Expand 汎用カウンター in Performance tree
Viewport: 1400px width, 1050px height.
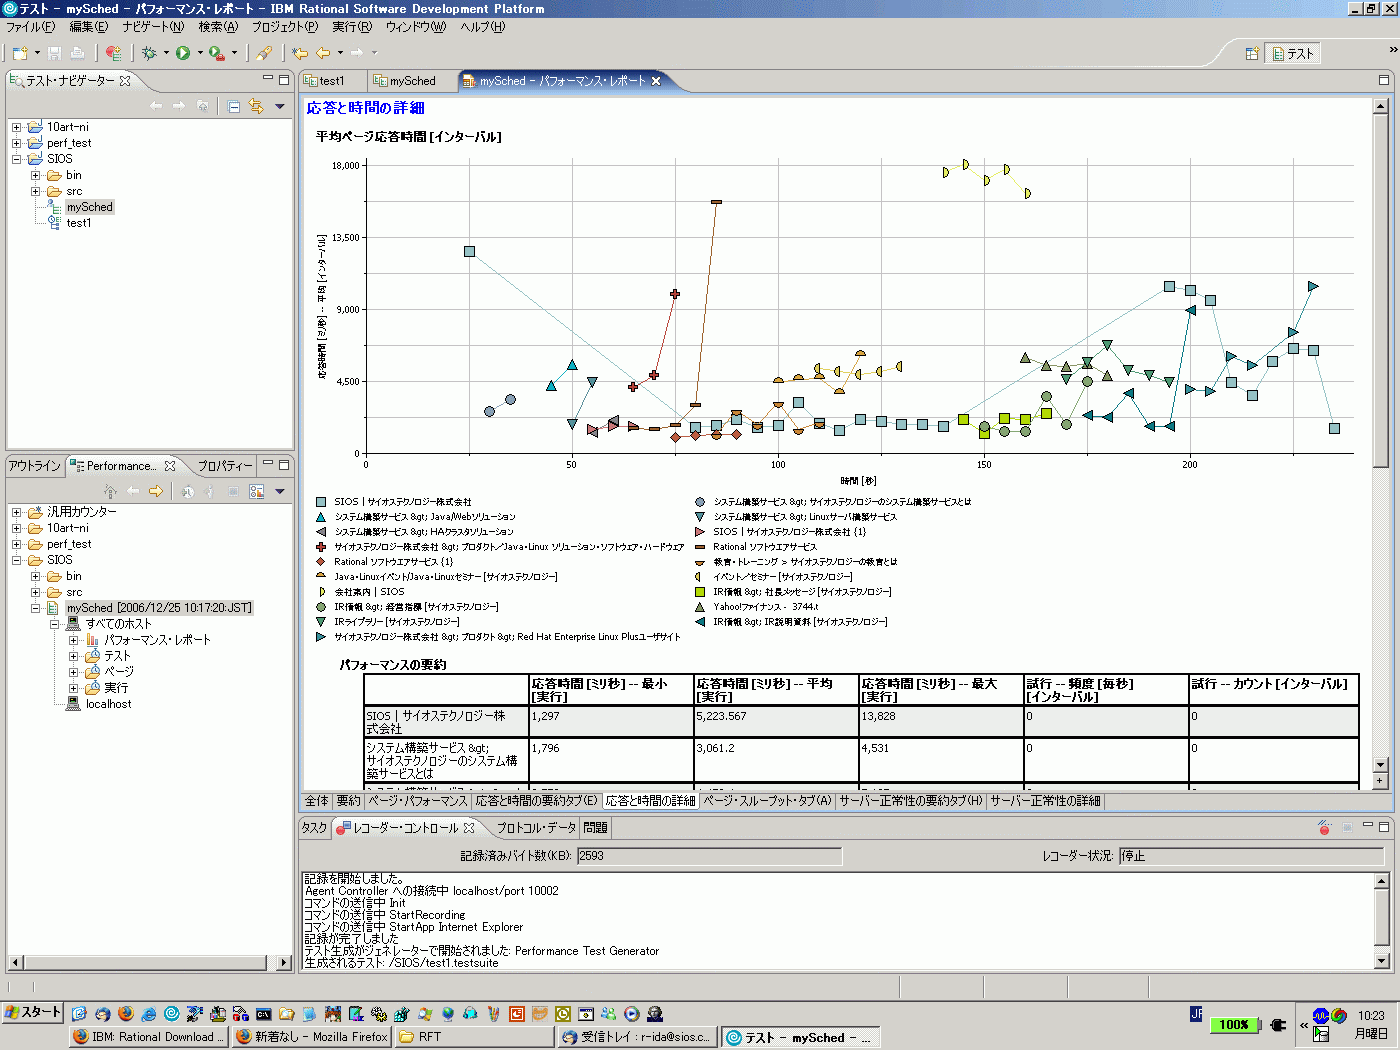[16, 512]
